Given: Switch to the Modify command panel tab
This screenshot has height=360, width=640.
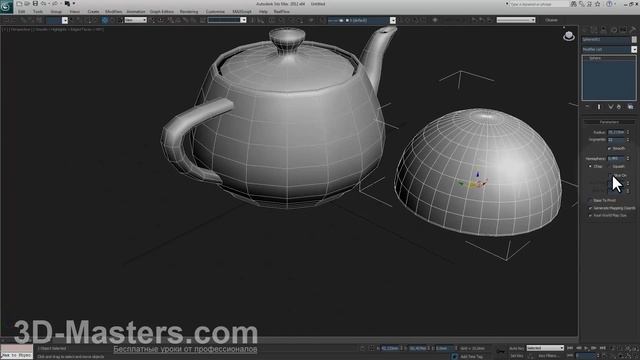Looking at the screenshot, I should 594,30.
